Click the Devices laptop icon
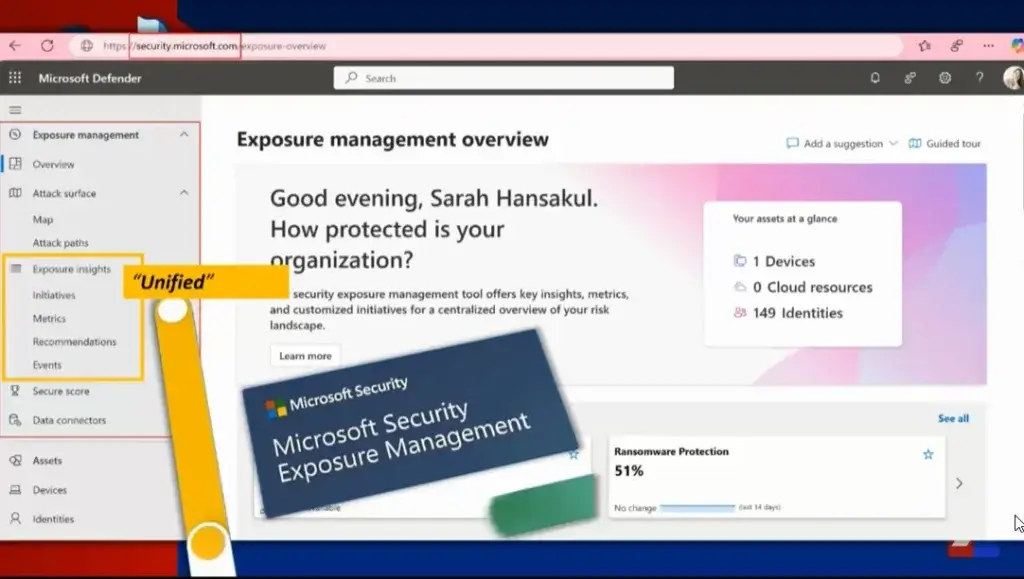Image resolution: width=1024 pixels, height=579 pixels. coord(15,490)
